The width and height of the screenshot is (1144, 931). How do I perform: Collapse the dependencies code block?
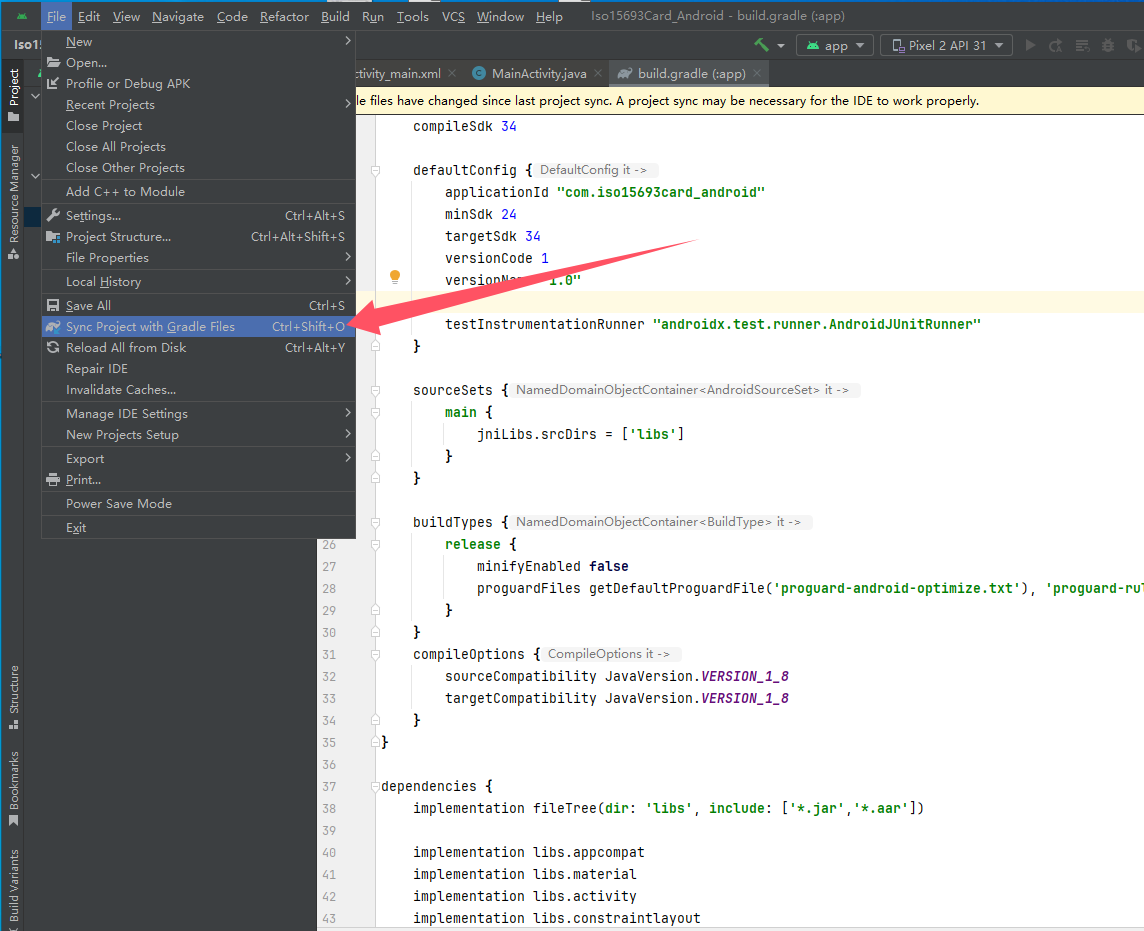375,787
